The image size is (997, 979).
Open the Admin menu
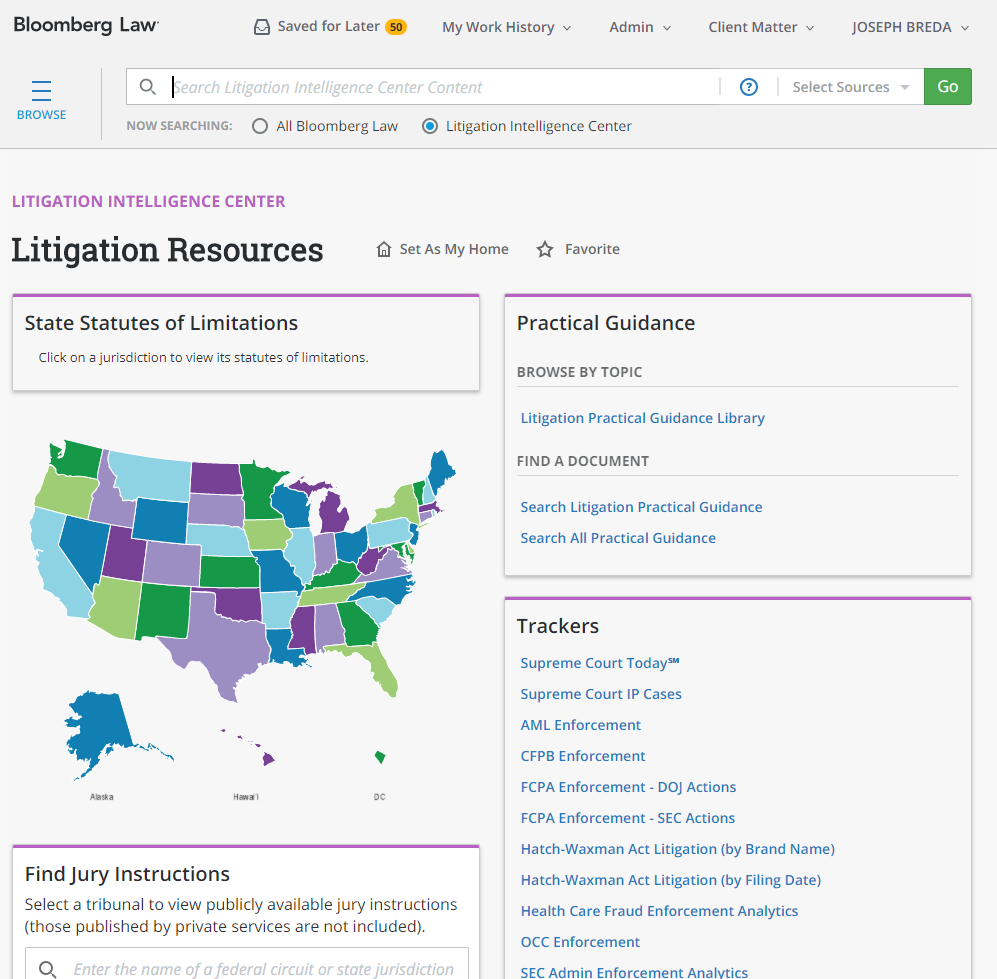[640, 27]
